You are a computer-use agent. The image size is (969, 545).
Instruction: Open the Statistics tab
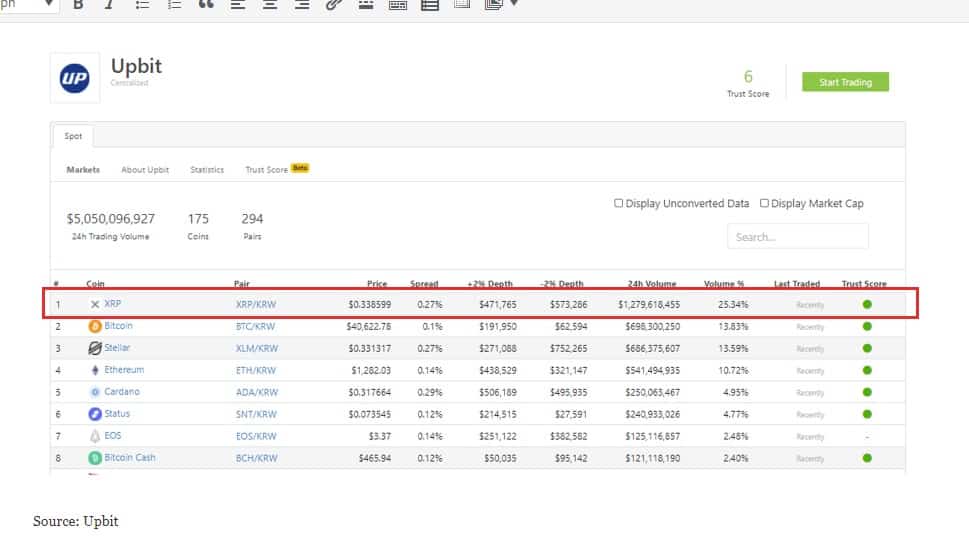coord(207,169)
